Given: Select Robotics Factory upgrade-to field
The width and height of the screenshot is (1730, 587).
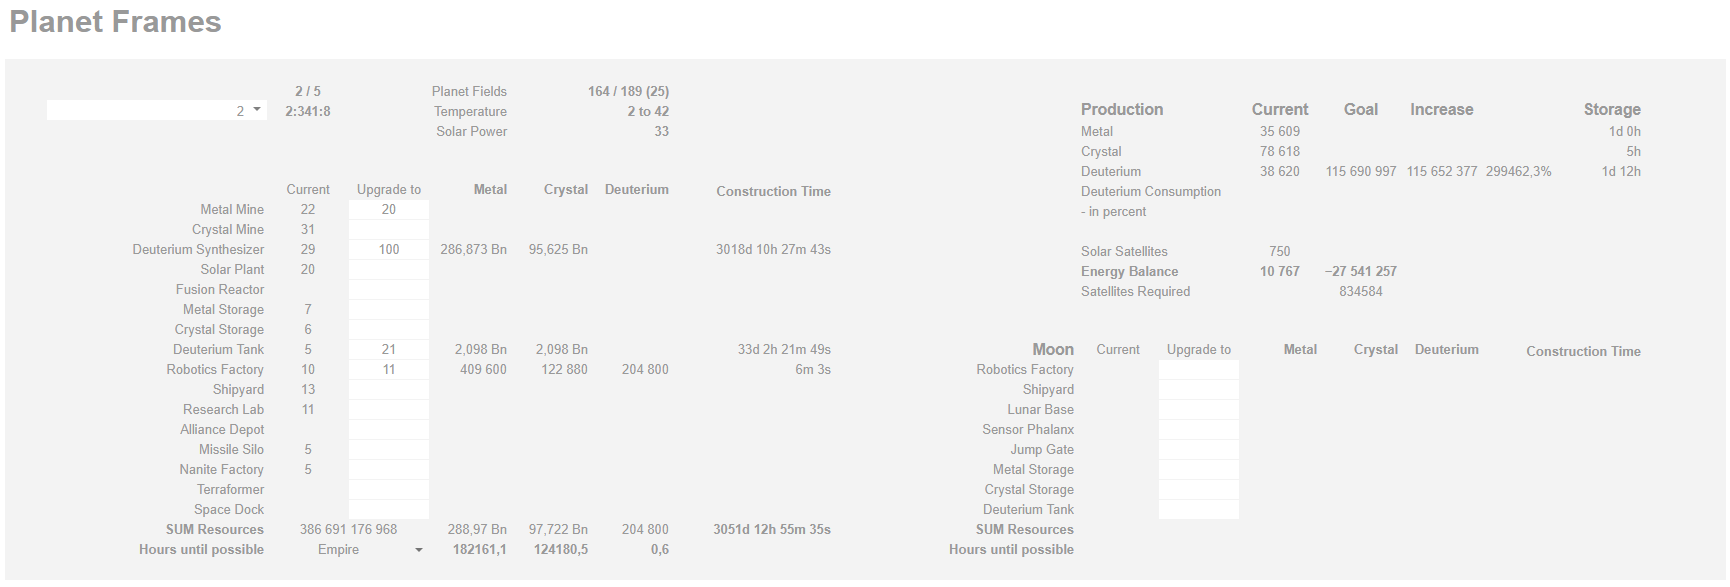Looking at the screenshot, I should [x=389, y=370].
